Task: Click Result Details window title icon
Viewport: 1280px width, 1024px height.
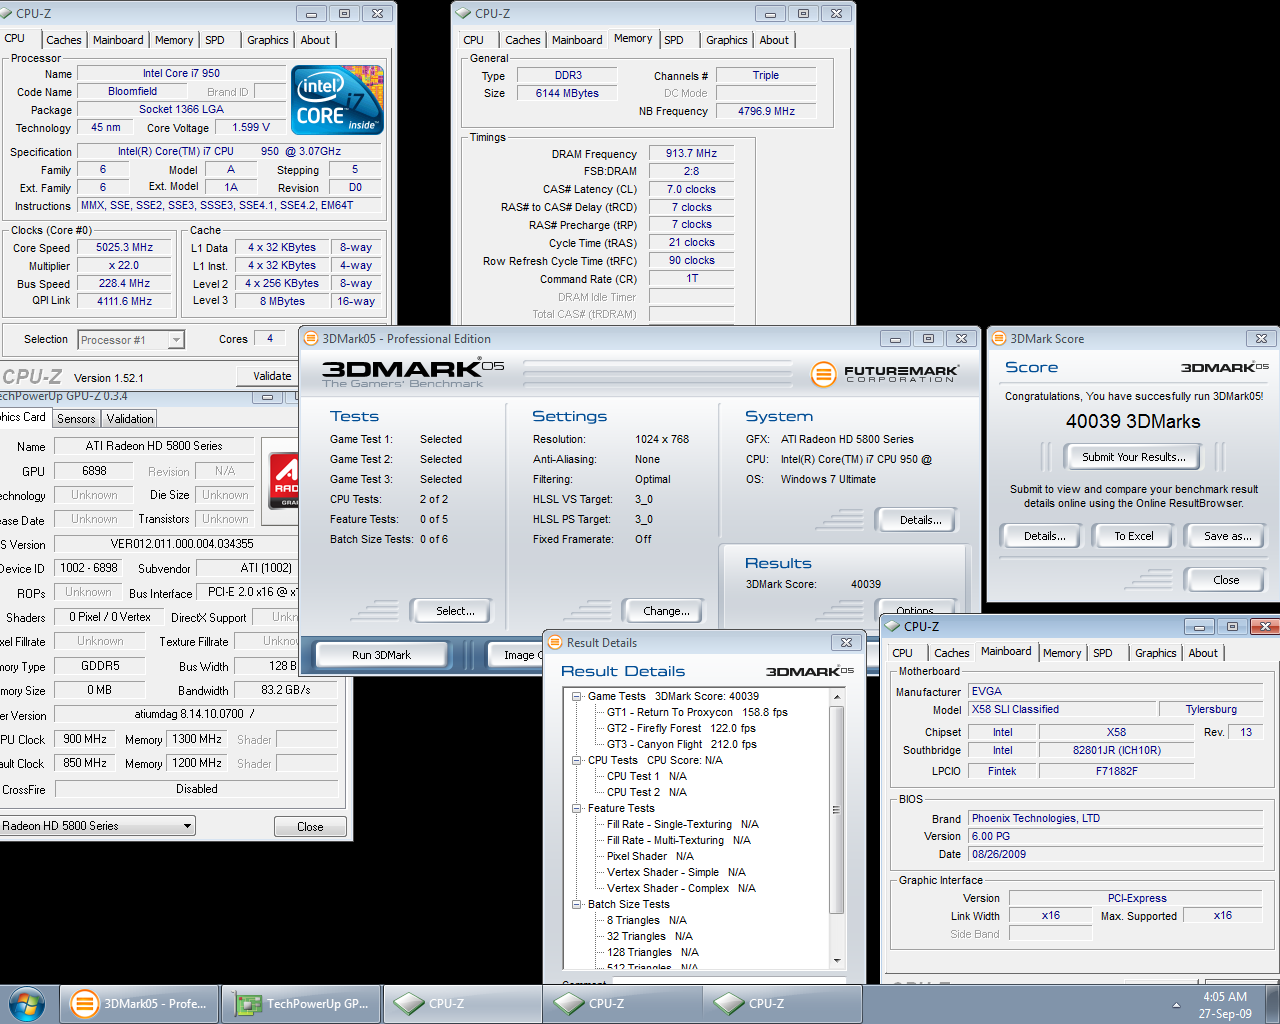Action: coord(555,643)
